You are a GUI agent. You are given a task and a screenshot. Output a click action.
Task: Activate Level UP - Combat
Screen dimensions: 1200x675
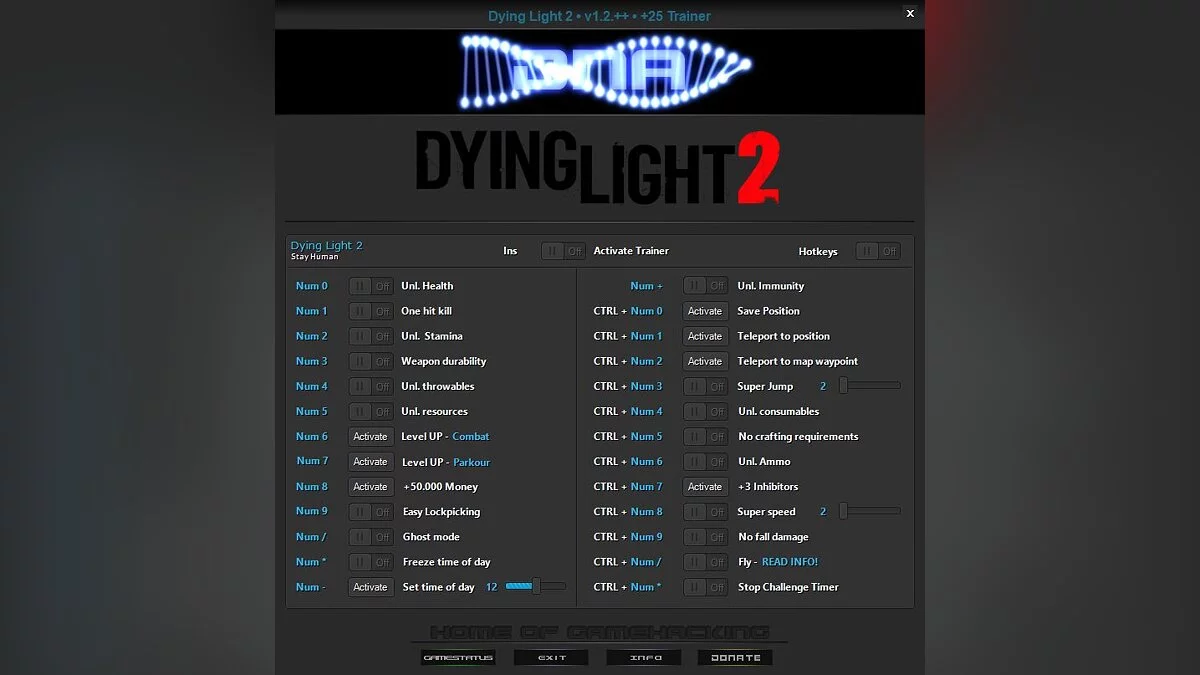click(370, 436)
